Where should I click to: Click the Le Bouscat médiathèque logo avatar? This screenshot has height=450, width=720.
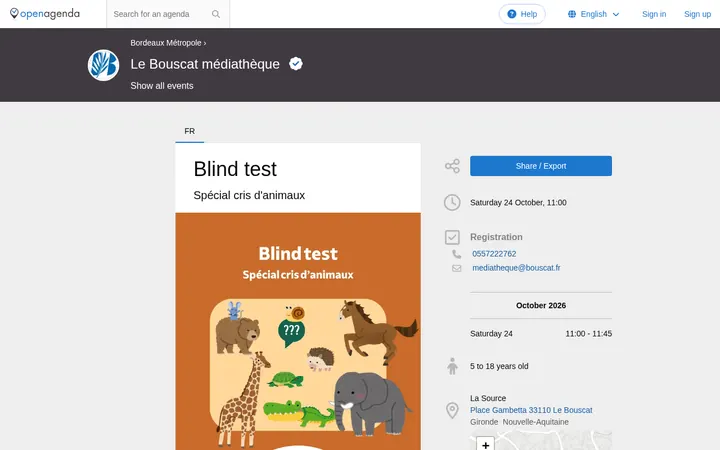coord(103,65)
